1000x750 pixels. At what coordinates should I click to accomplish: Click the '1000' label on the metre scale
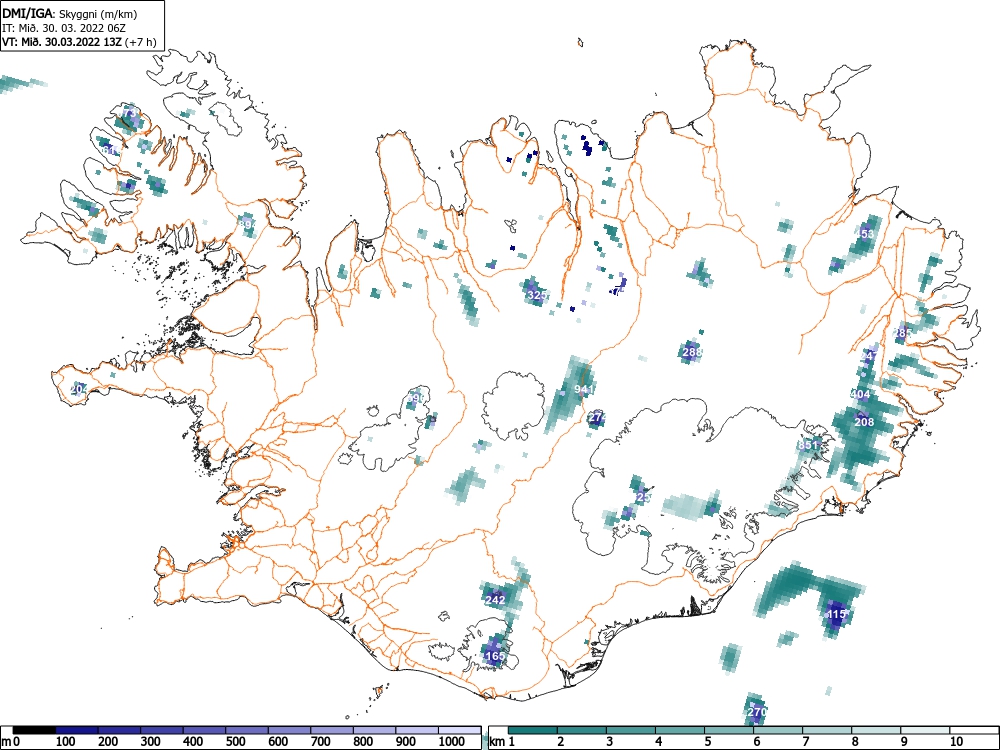click(x=452, y=742)
